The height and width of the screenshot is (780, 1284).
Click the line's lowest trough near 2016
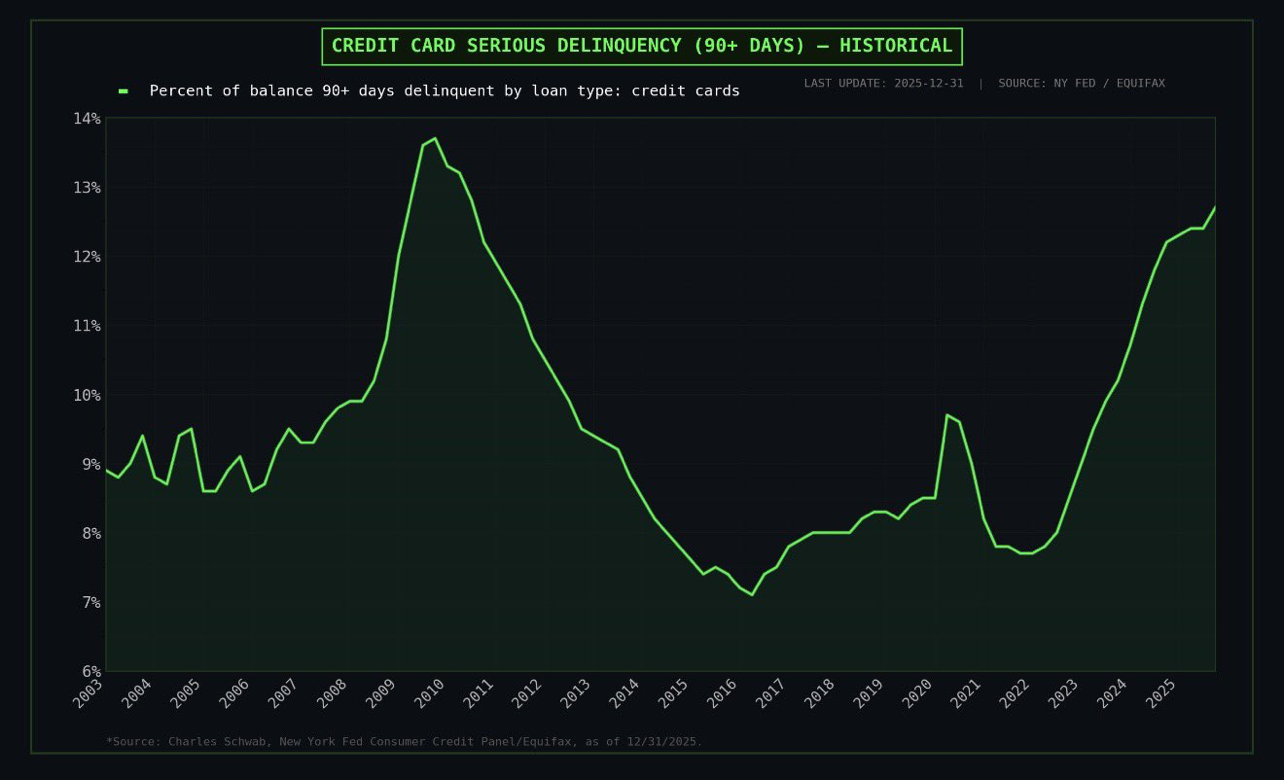coord(752,595)
